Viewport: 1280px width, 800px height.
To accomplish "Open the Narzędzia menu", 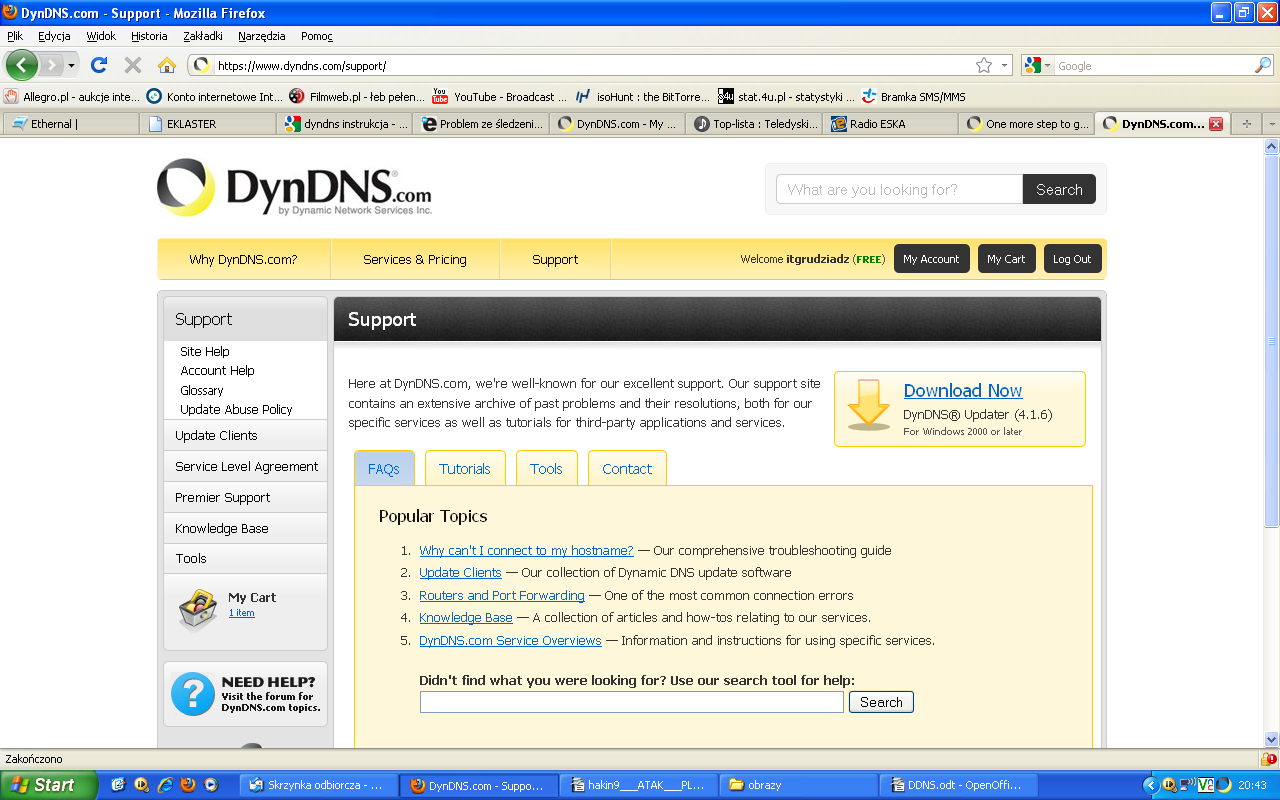I will (262, 36).
